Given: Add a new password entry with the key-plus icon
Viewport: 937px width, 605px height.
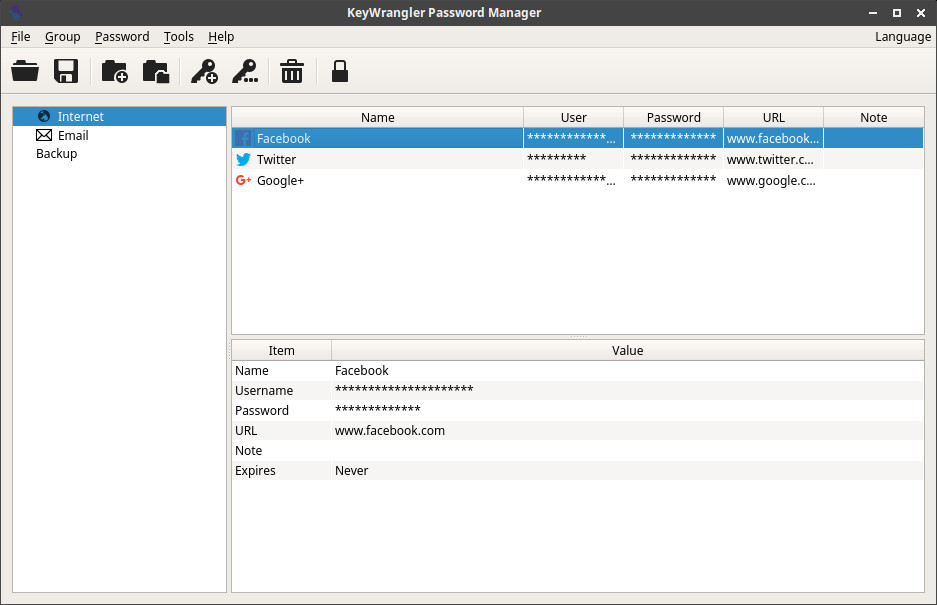Looking at the screenshot, I should pos(204,71).
